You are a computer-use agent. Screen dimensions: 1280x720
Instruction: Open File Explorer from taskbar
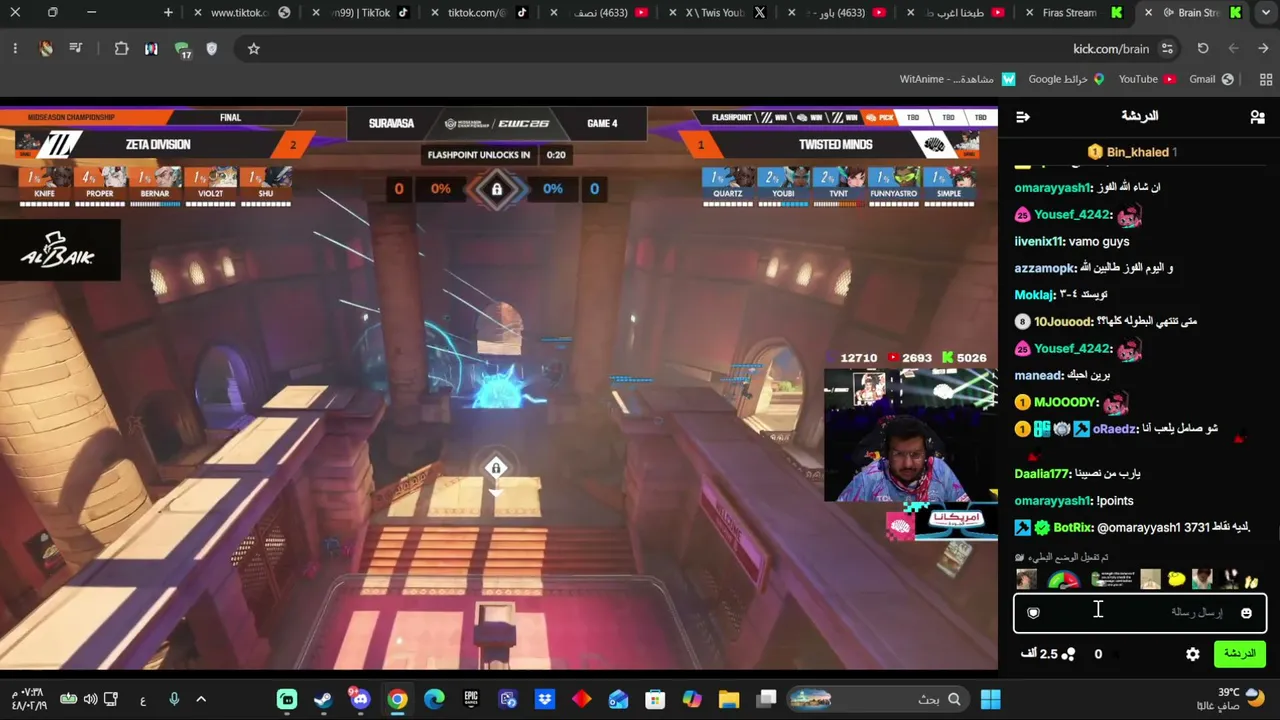coord(729,699)
